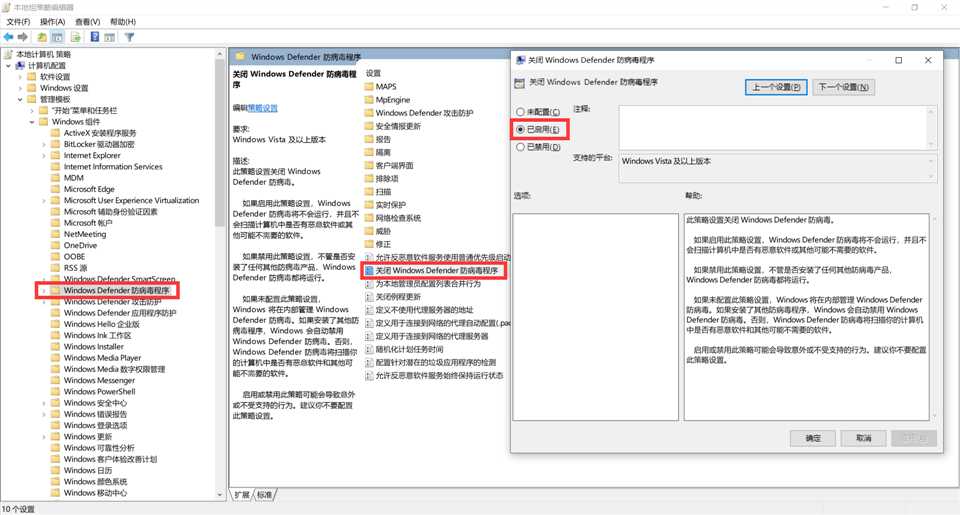The image size is (960, 515).
Task: Click the MAPS folder icon in the settings list
Action: coord(369,86)
